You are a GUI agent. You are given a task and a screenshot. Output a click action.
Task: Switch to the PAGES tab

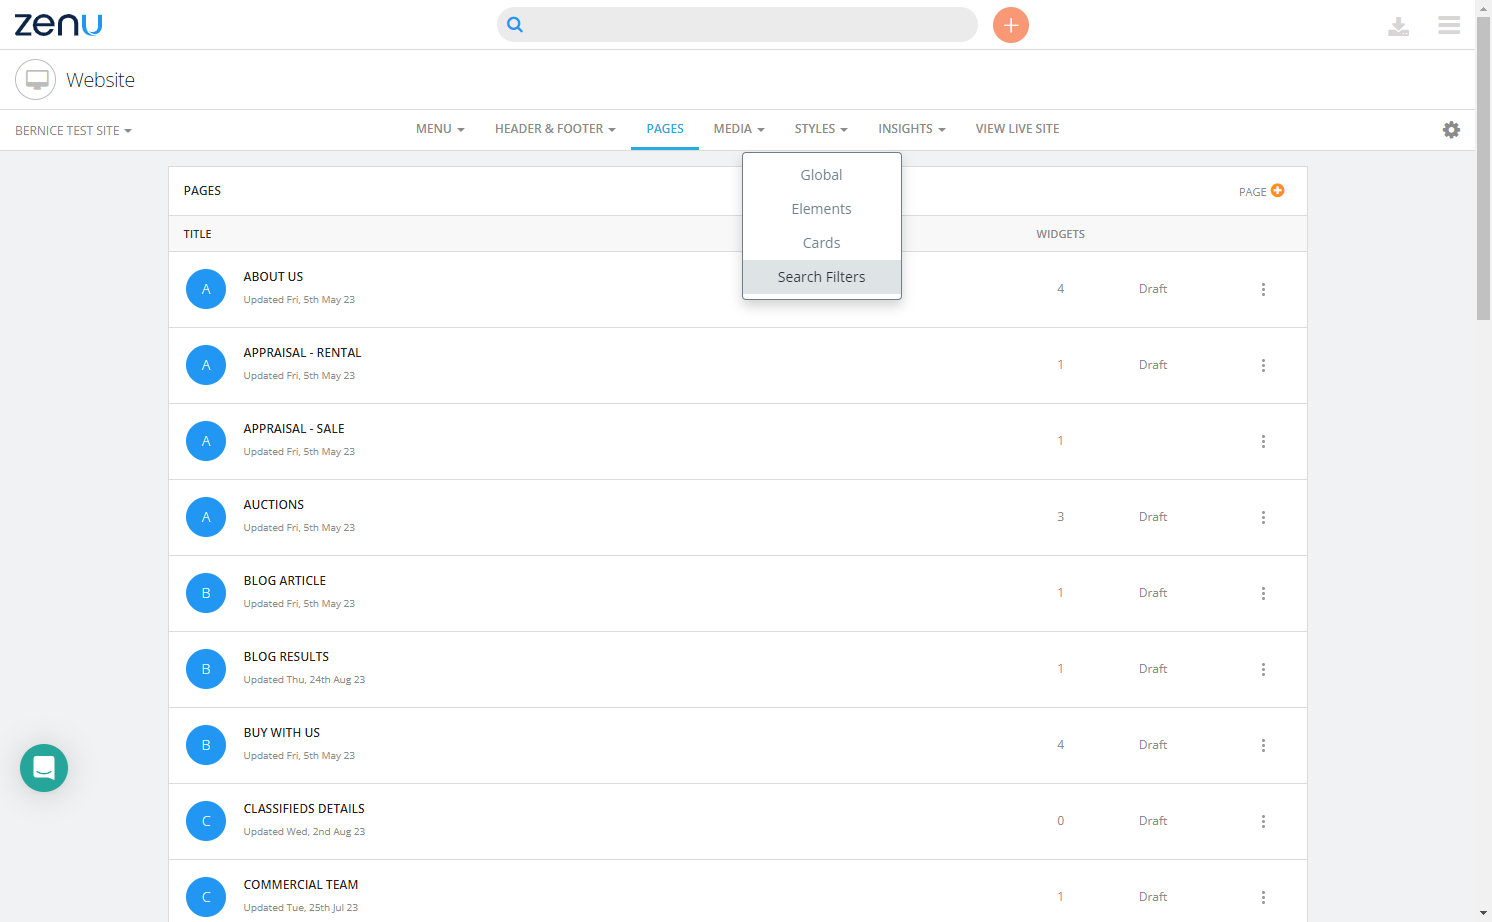(x=665, y=129)
